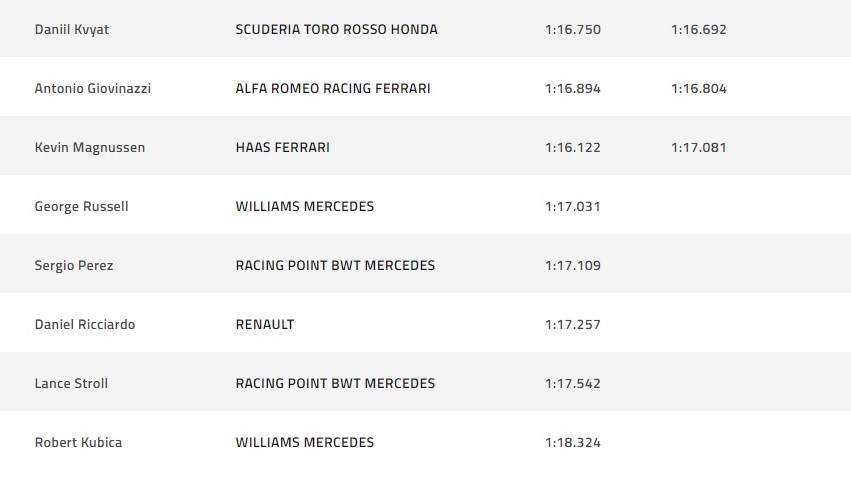Click Ricciardo's 1:17.257 lap time
This screenshot has height=479, width=851.
pyautogui.click(x=573, y=324)
